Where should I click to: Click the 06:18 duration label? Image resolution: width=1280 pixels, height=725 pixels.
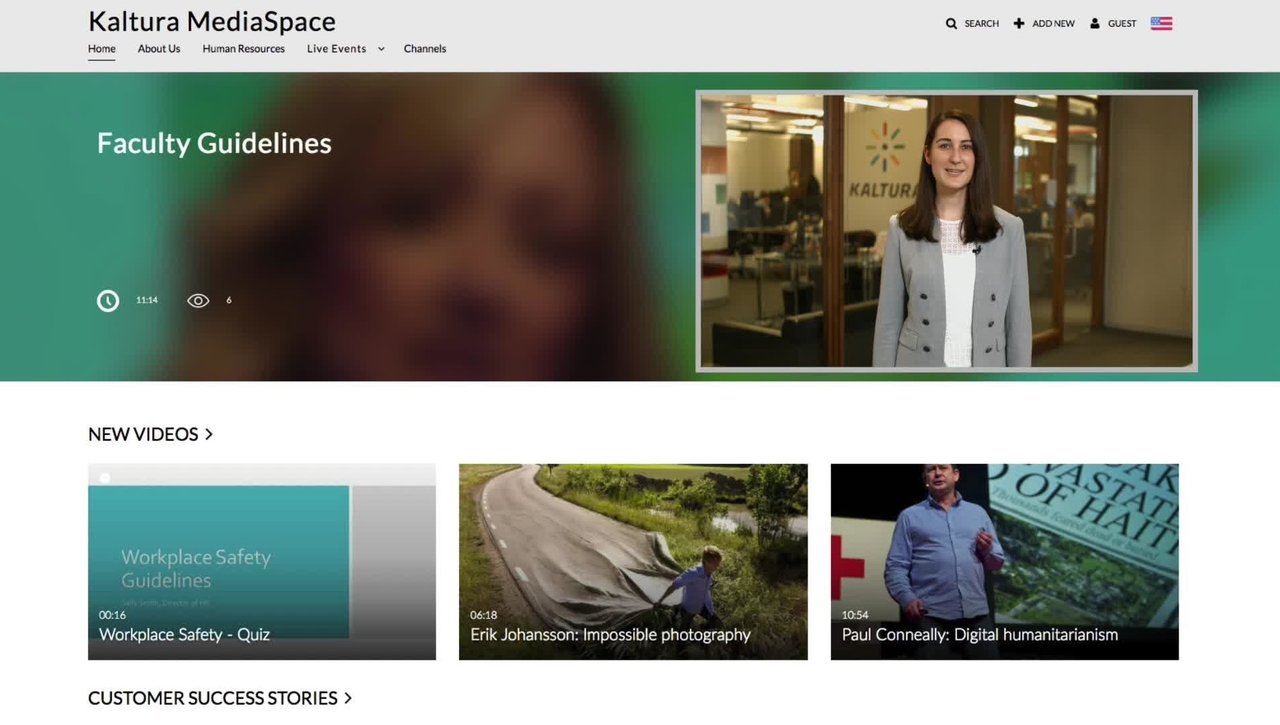click(483, 615)
